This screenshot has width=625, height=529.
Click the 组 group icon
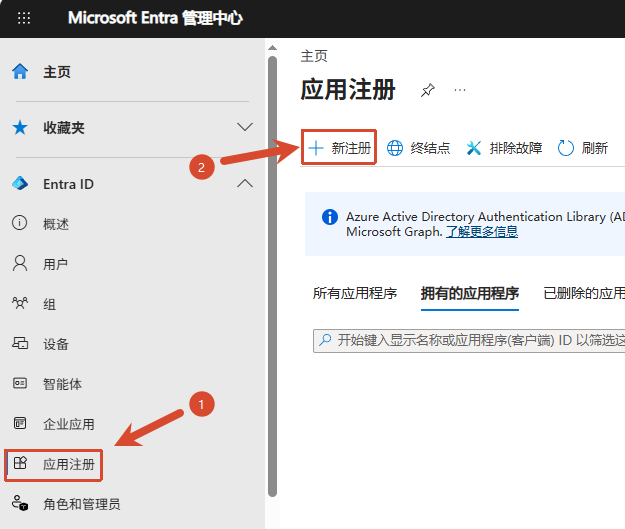point(20,303)
